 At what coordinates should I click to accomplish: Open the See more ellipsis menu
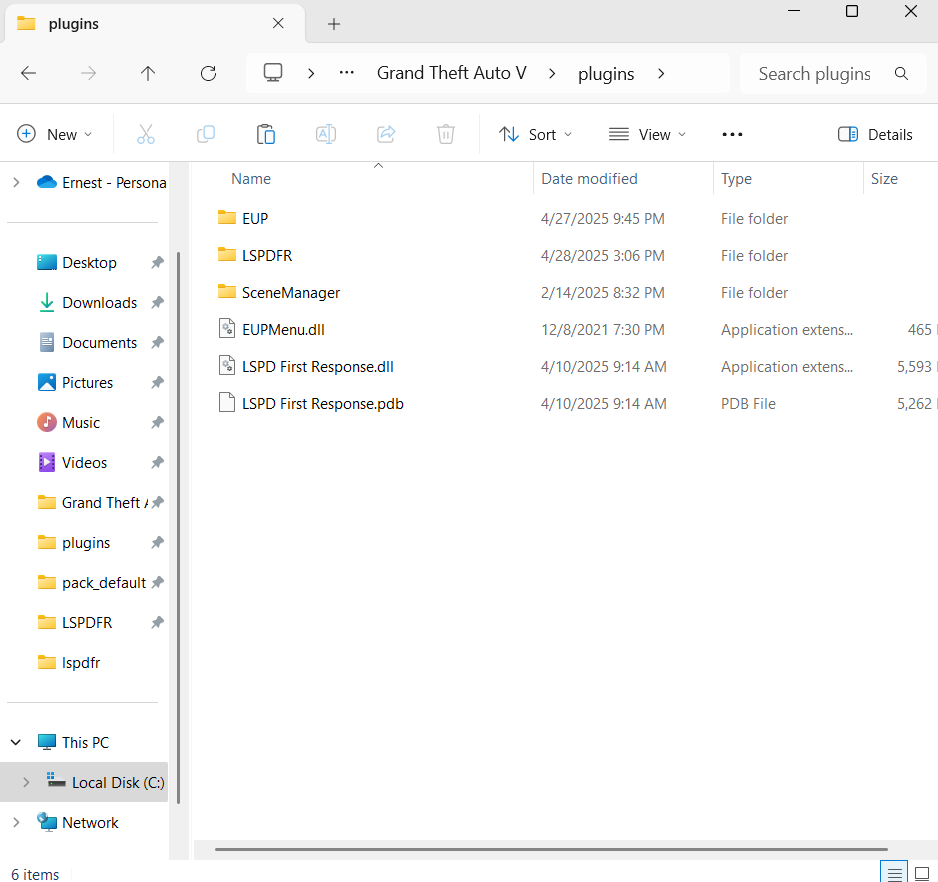tap(732, 134)
